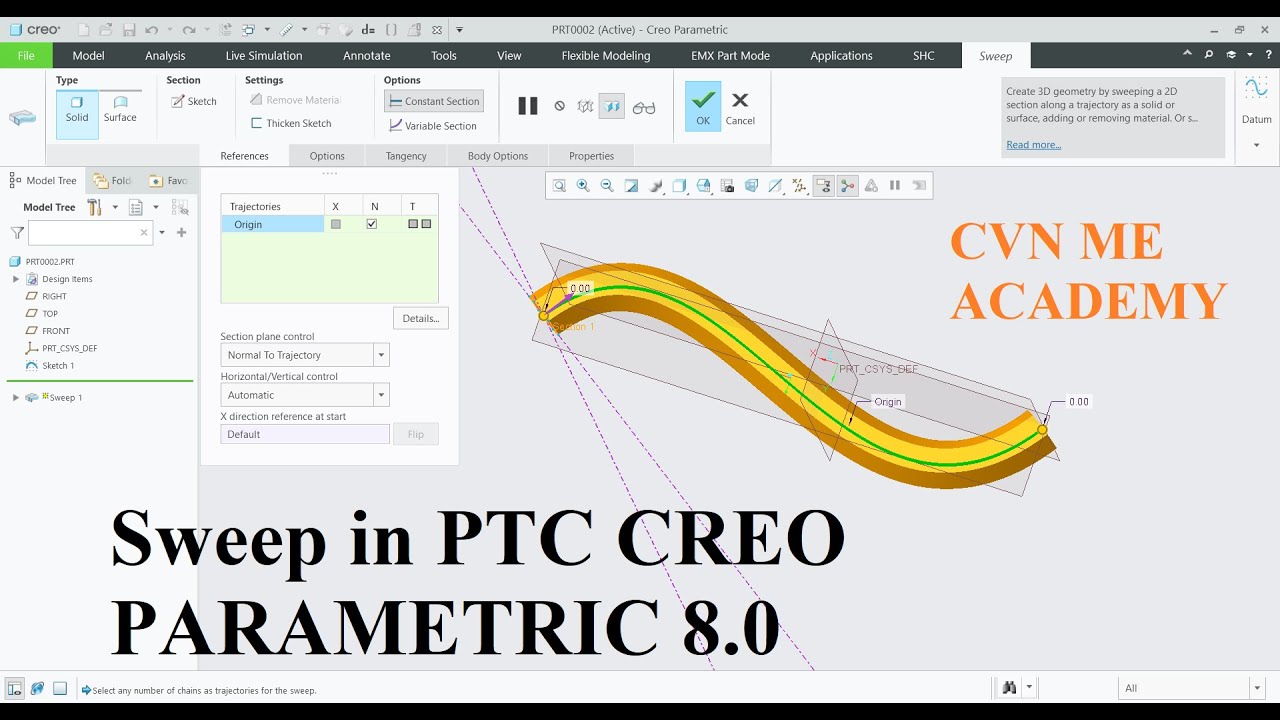Click the binoculars search icon in status bar
The height and width of the screenshot is (720, 1280).
point(1009,687)
